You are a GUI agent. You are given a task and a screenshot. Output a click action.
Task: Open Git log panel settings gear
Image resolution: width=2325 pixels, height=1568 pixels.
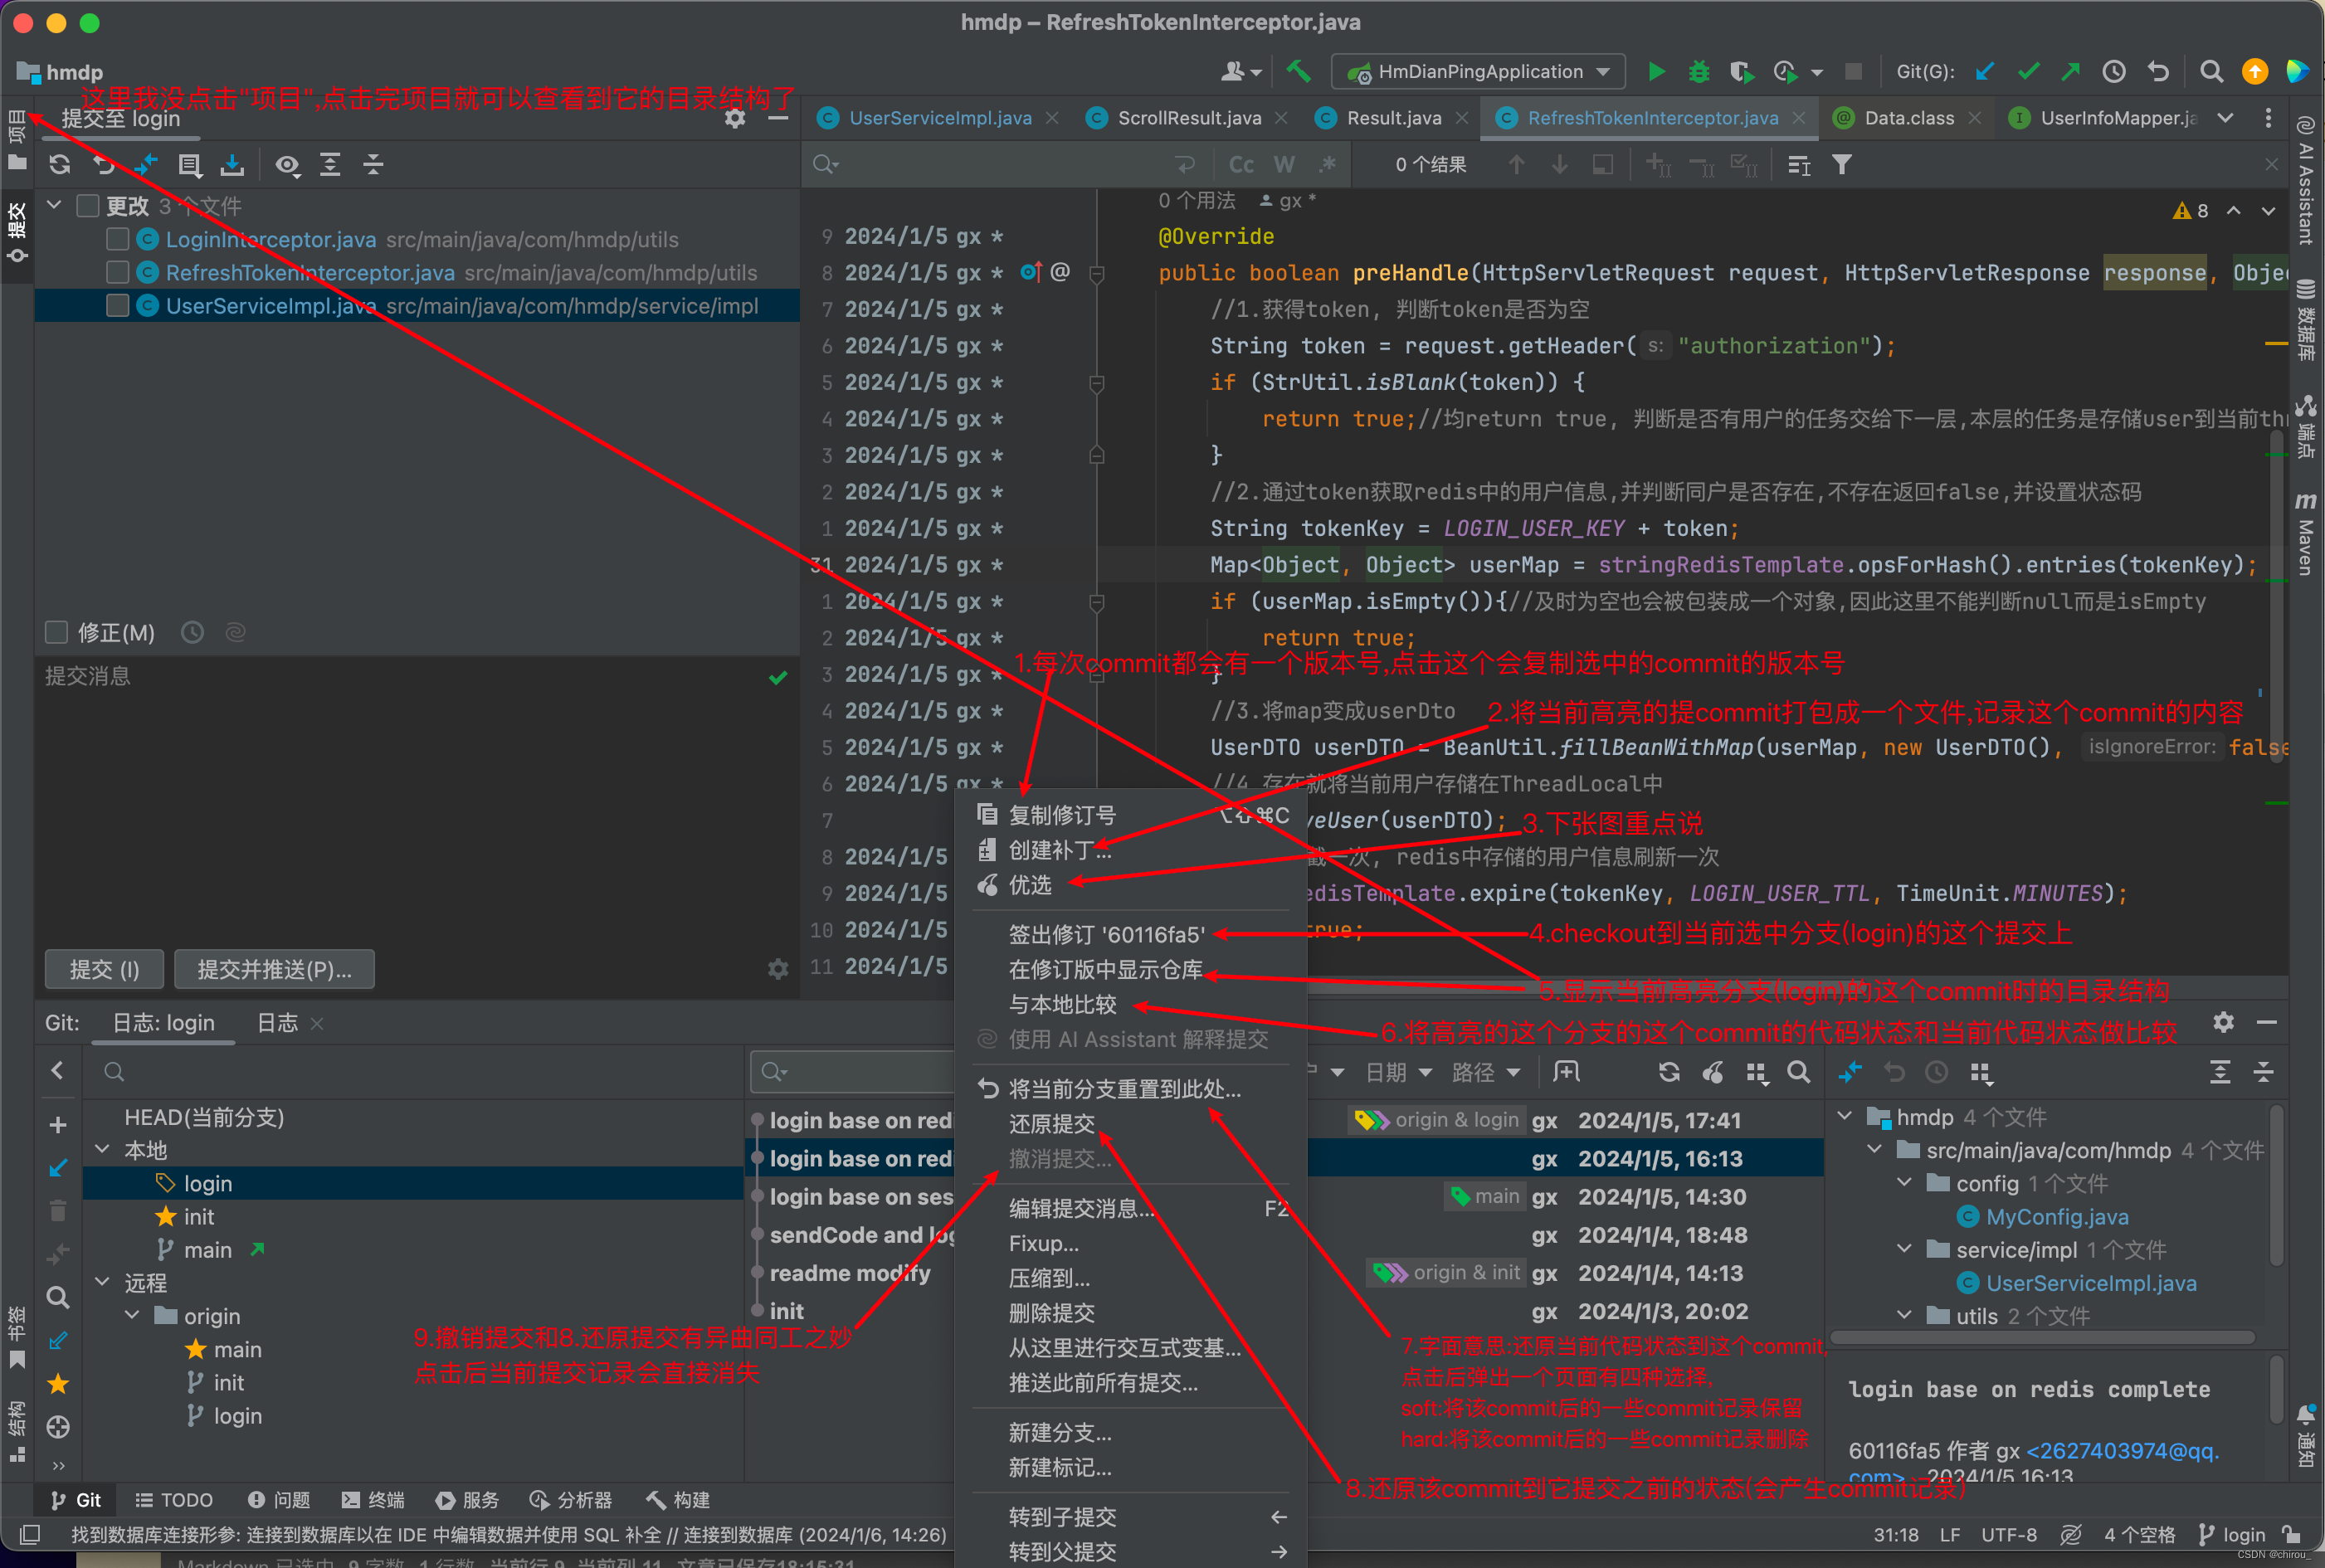point(2223,1022)
